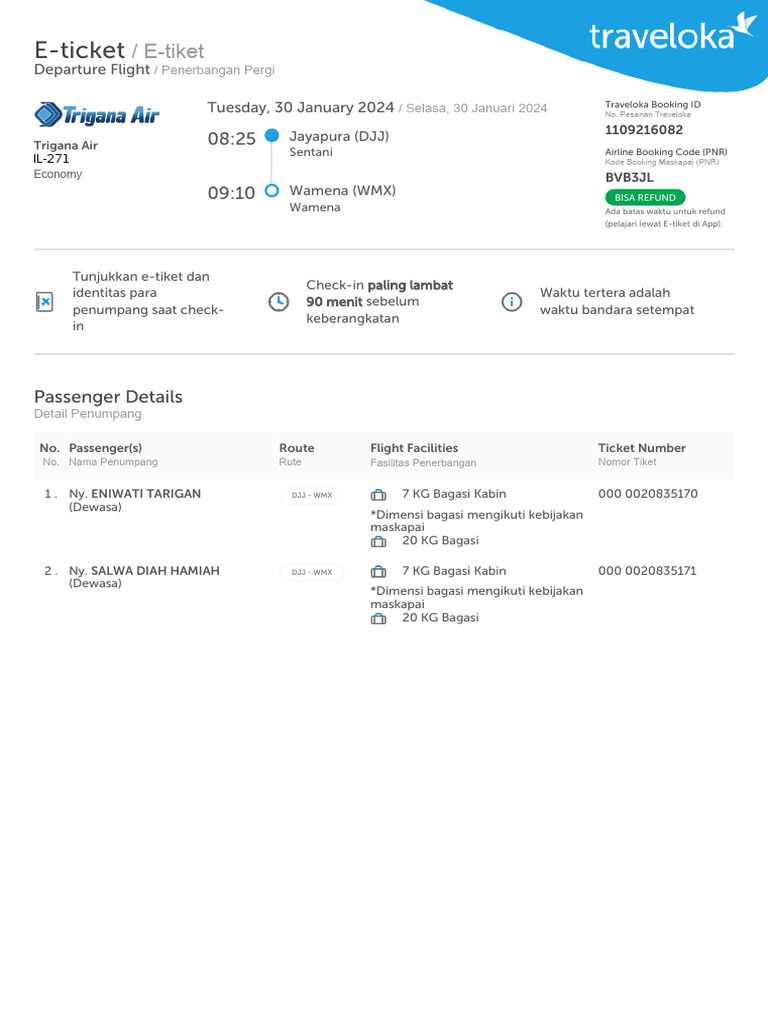Click the Trigana Air logo
The height and width of the screenshot is (1024, 768).
click(97, 115)
